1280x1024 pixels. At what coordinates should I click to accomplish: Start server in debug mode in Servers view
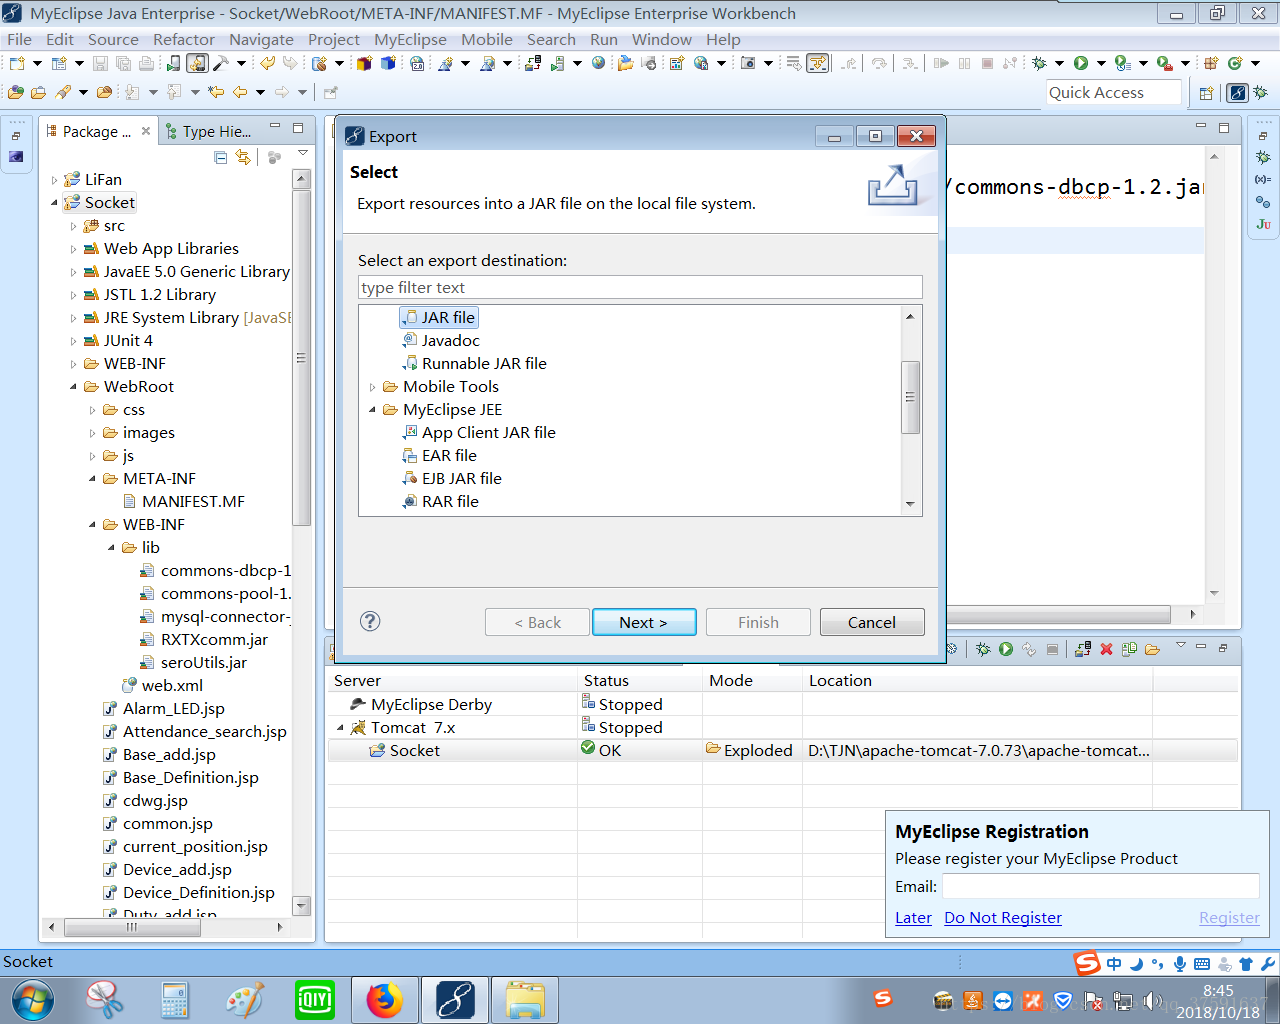point(983,649)
